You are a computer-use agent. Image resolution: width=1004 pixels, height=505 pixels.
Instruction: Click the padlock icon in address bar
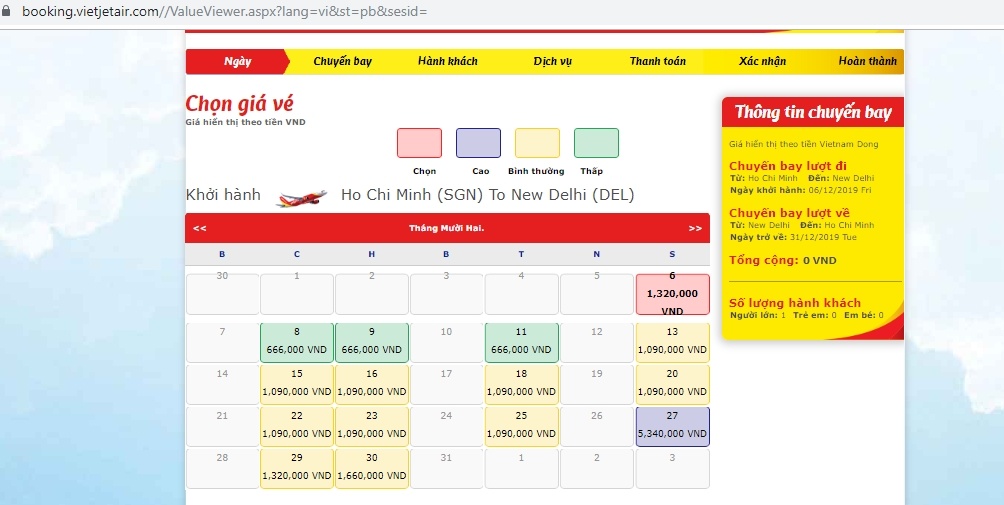8,12
